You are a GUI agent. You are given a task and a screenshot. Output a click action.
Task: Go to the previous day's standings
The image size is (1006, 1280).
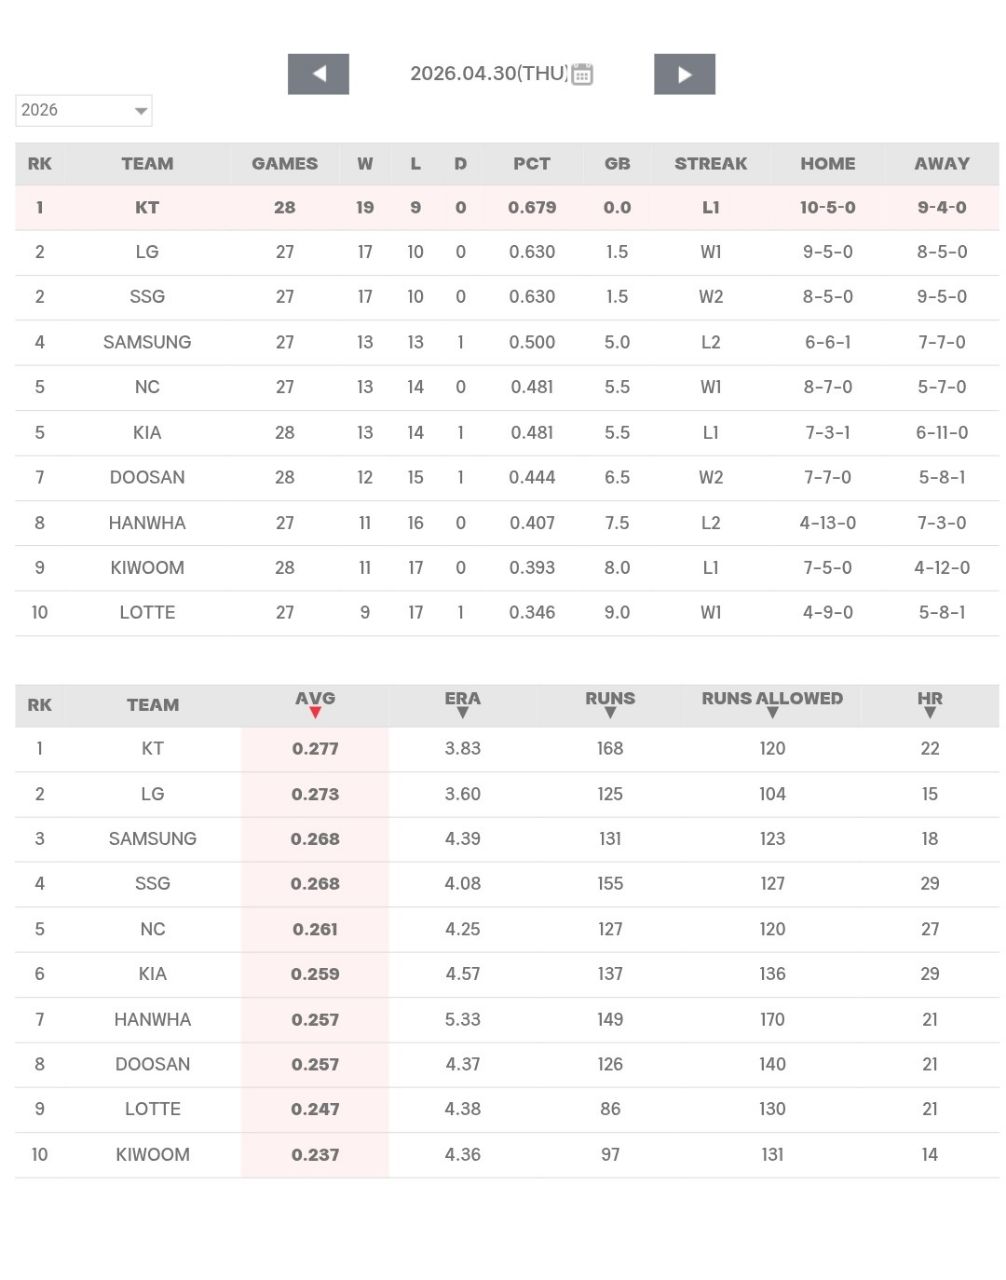[318, 74]
